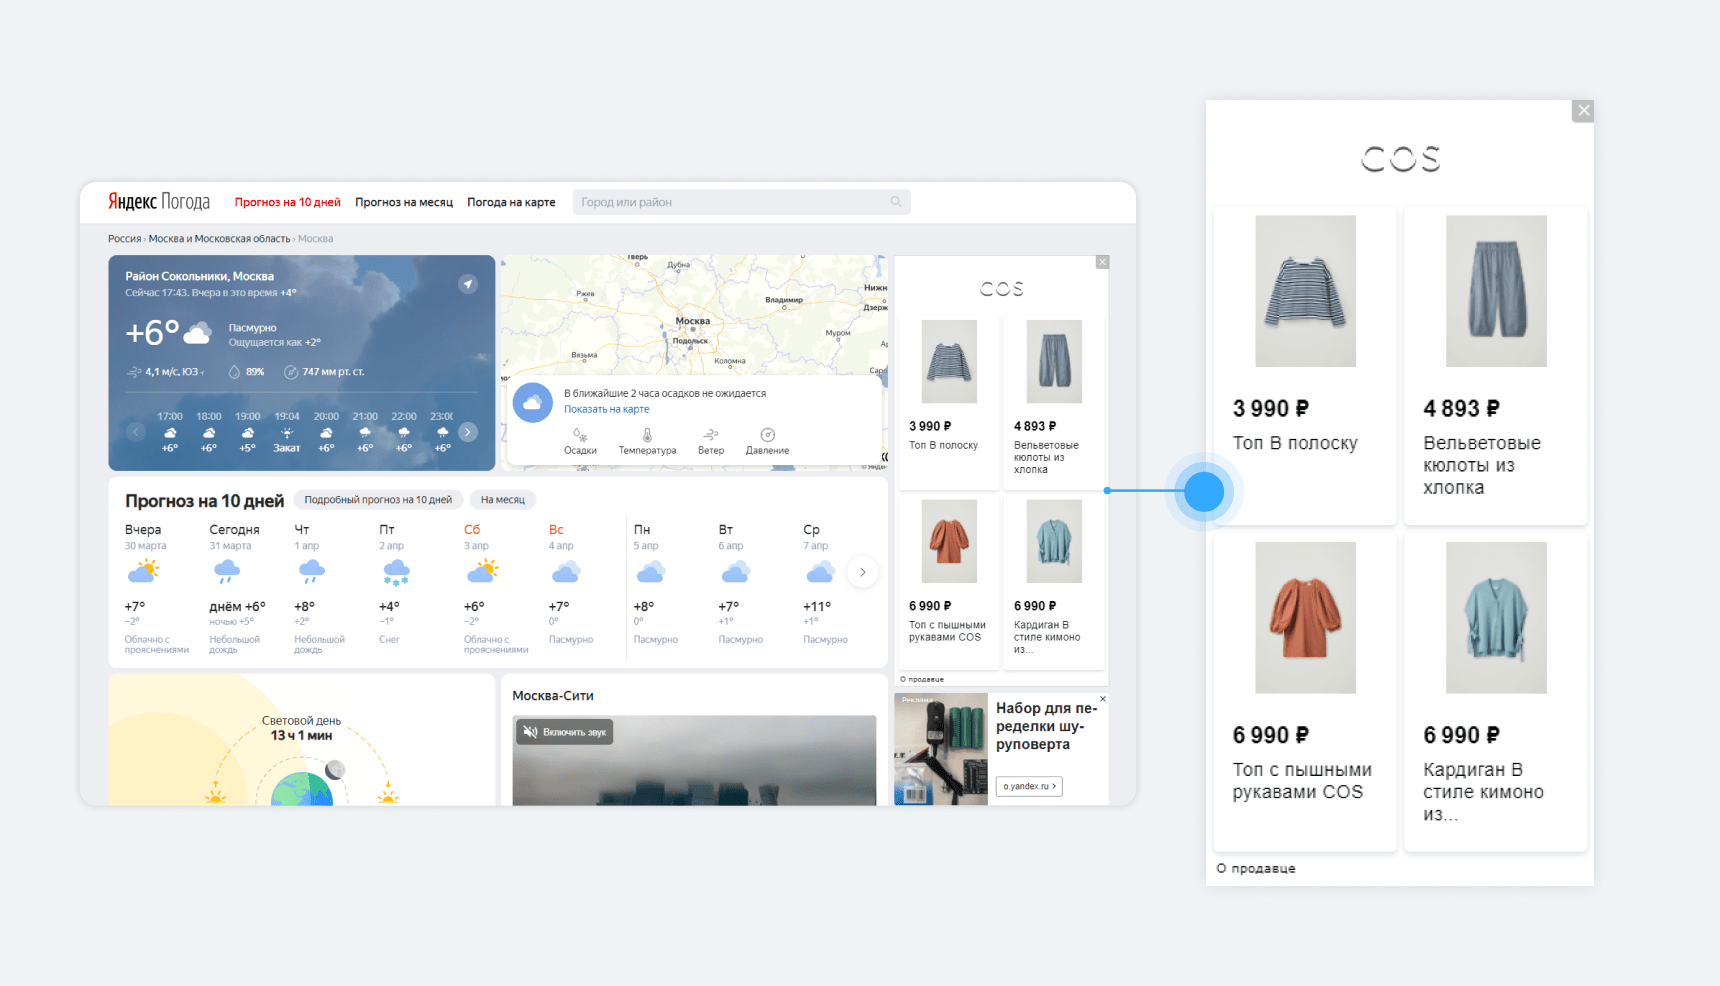Screen dimensions: 1720x986
Task: Click the search magnifier icon in city field
Action: click(x=896, y=202)
